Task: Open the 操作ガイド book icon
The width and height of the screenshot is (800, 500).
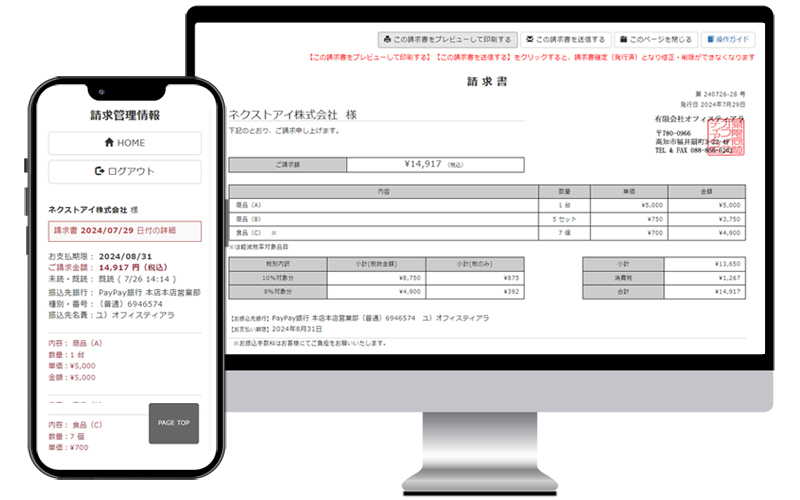Action: [x=711, y=40]
